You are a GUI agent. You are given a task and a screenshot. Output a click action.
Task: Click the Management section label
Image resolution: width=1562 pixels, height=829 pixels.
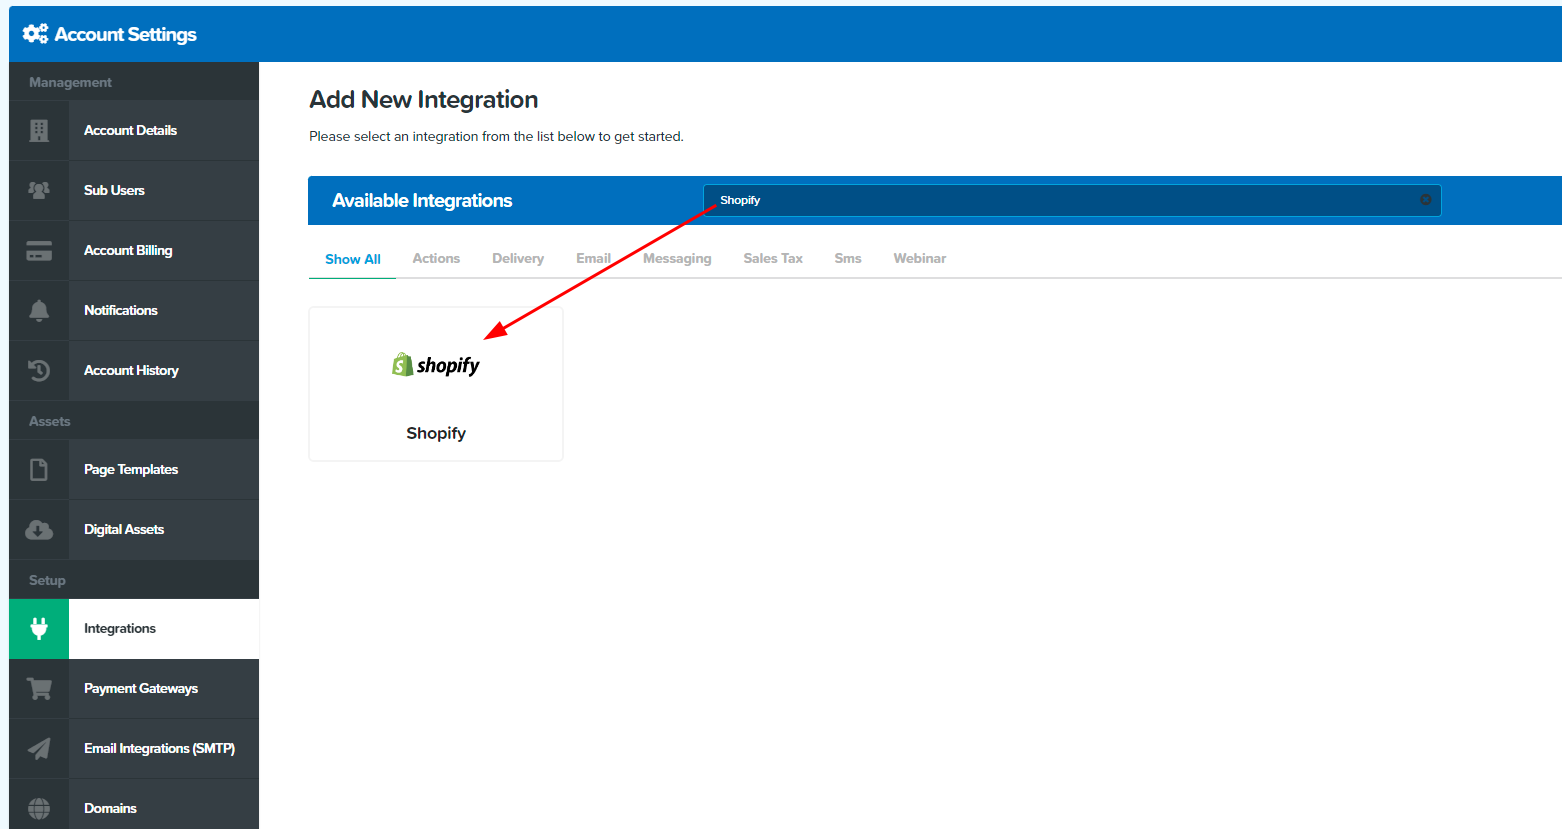click(x=70, y=82)
